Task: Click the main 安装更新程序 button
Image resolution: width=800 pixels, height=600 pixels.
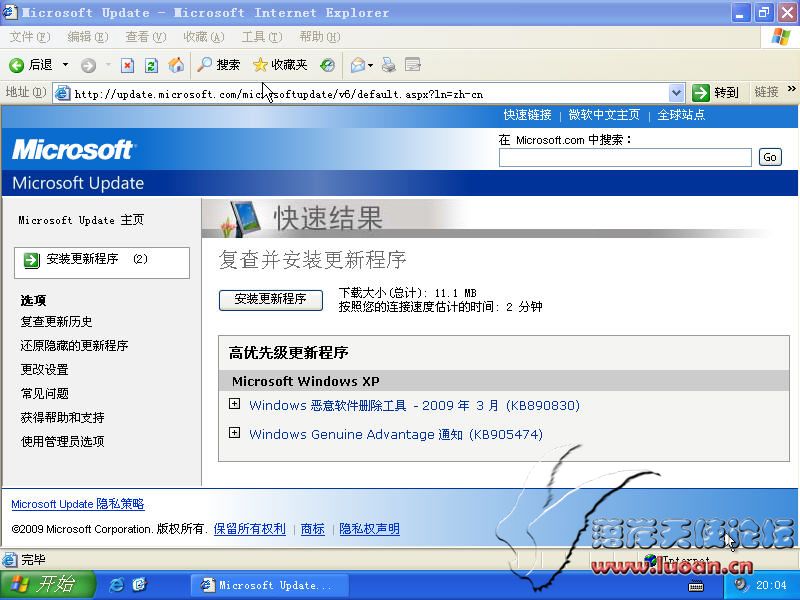Action: pyautogui.click(x=270, y=299)
